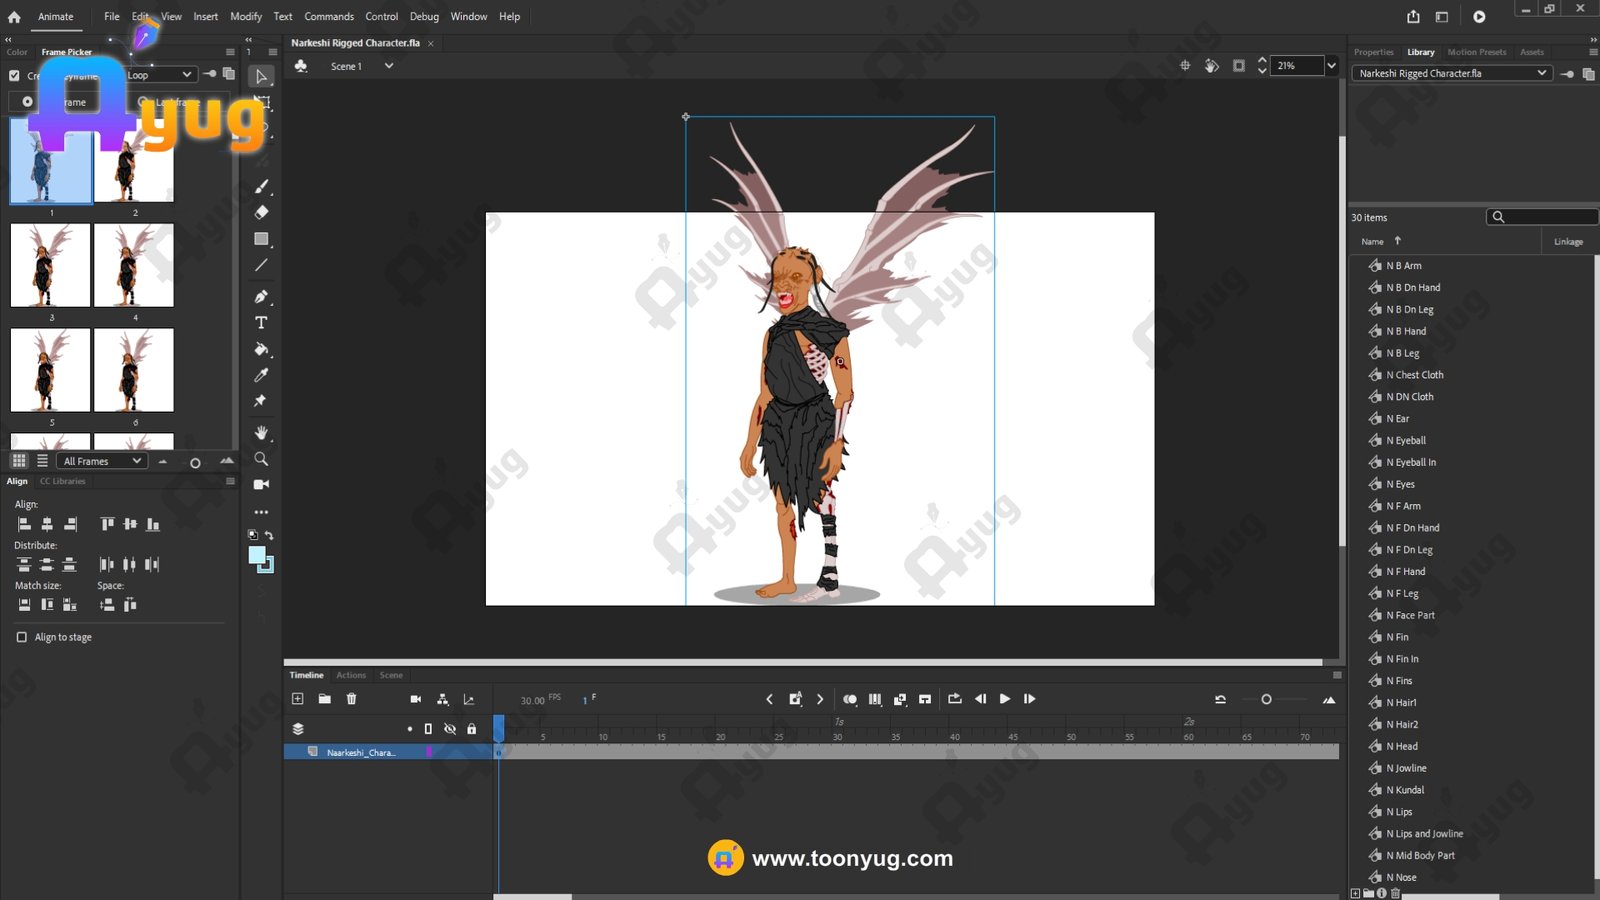The width and height of the screenshot is (1600, 900).
Task: Open the Timeline panel options menu
Action: [1337, 675]
